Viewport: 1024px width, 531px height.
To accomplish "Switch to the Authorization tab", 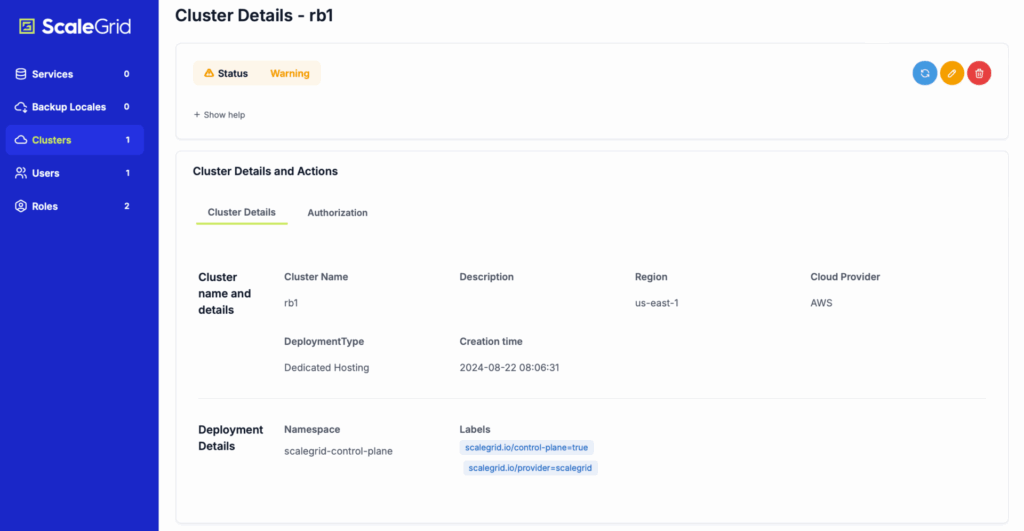I will tap(337, 213).
